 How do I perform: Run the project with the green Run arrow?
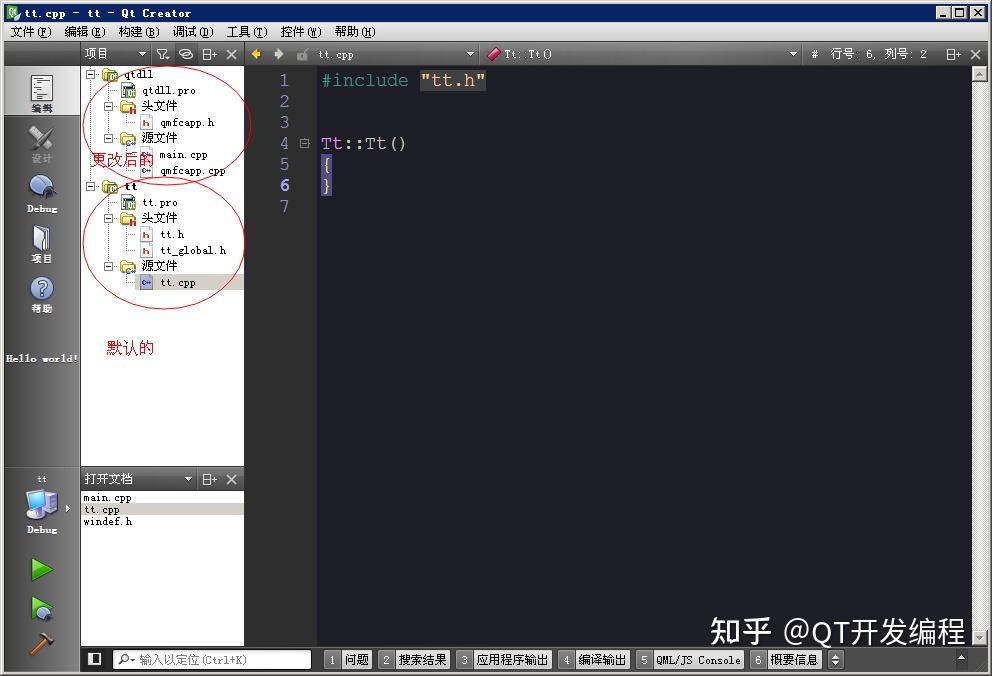pos(42,568)
